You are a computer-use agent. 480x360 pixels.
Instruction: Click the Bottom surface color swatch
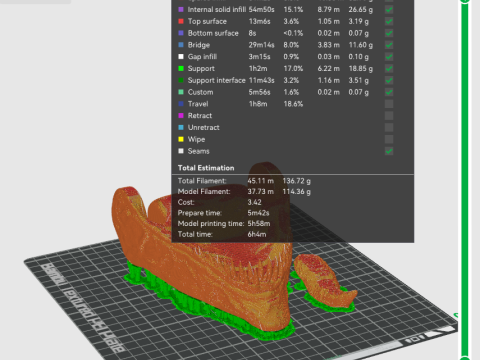pos(181,33)
